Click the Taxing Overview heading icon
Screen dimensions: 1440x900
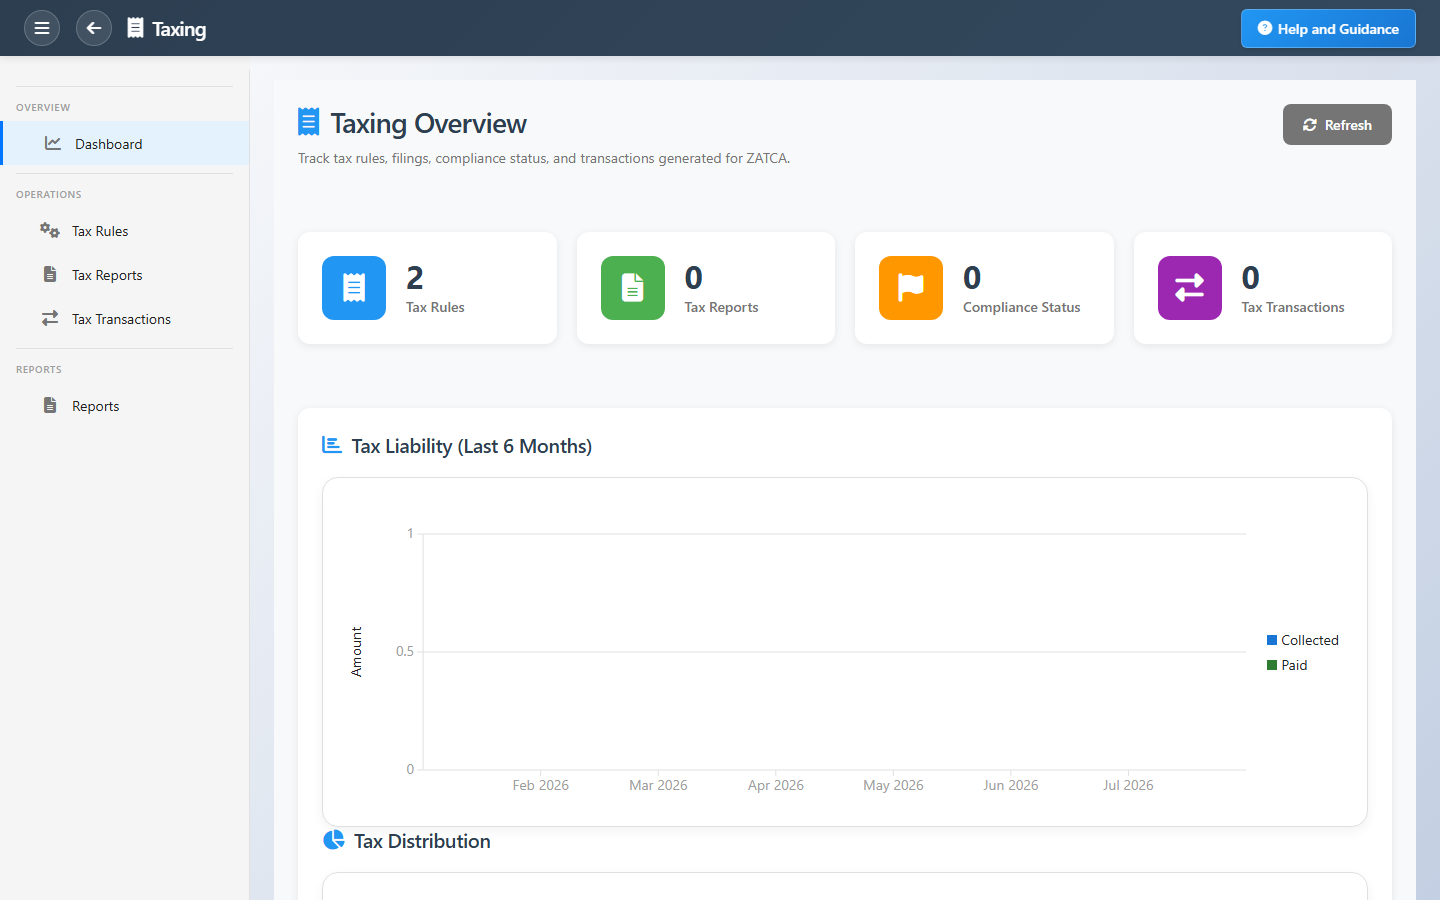click(309, 123)
